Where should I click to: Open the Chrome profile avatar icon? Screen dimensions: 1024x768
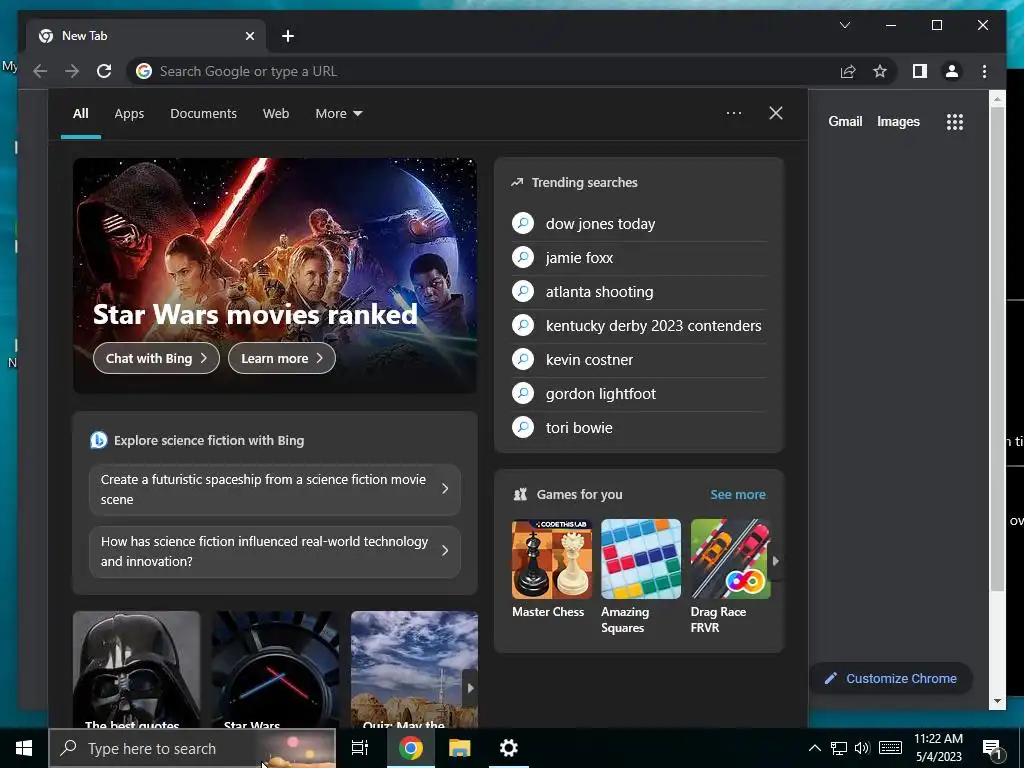[x=952, y=71]
